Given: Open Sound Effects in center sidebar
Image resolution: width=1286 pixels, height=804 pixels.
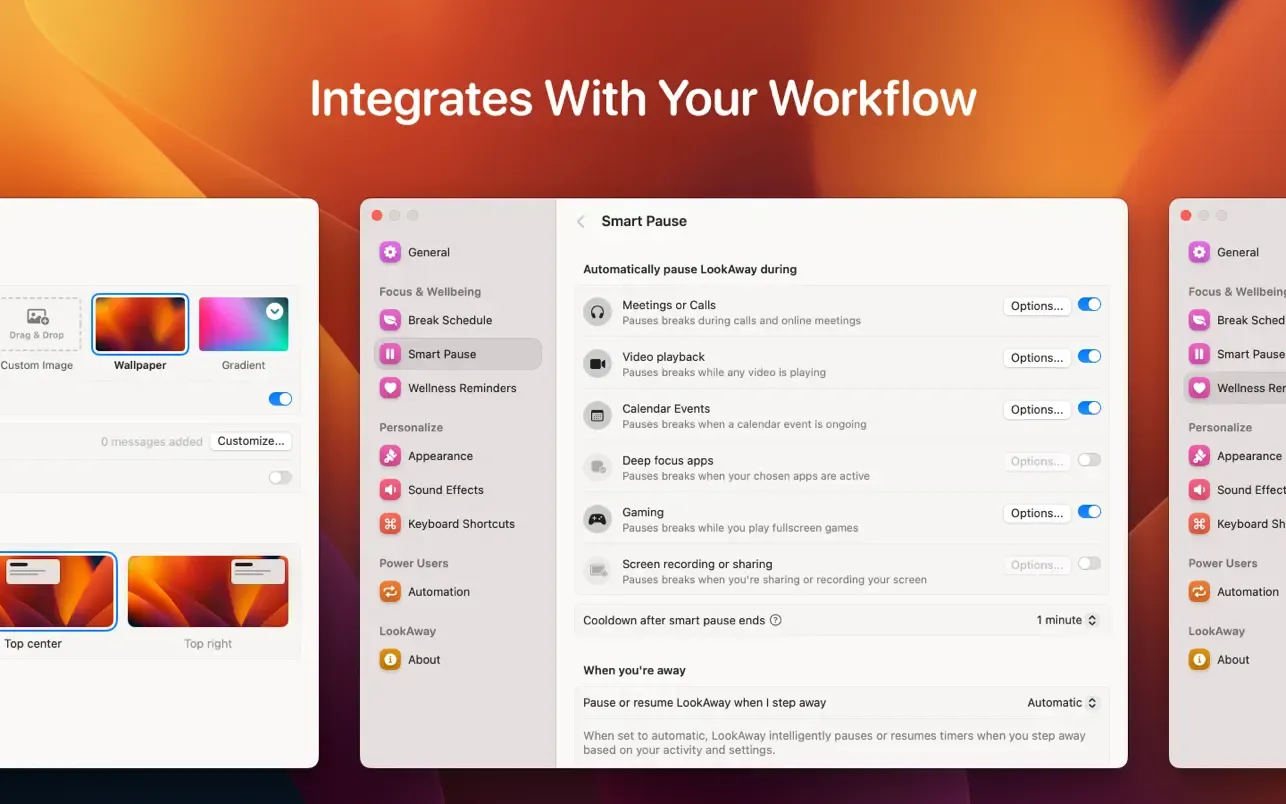Looking at the screenshot, I should point(460,490).
